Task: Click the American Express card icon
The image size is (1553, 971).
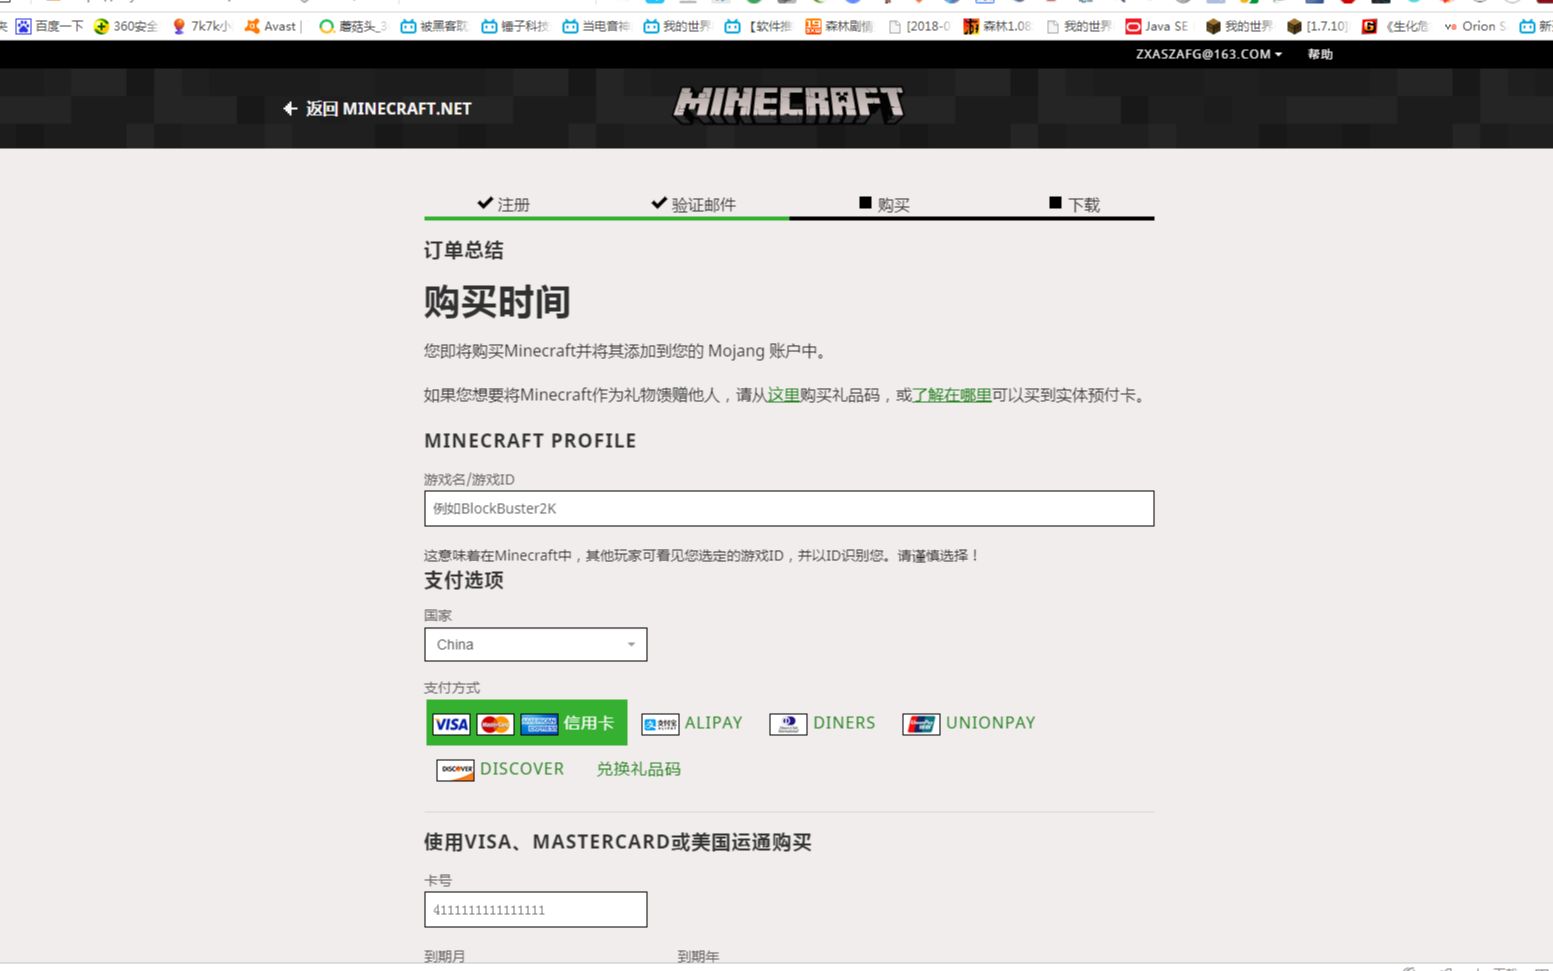Action: (539, 724)
